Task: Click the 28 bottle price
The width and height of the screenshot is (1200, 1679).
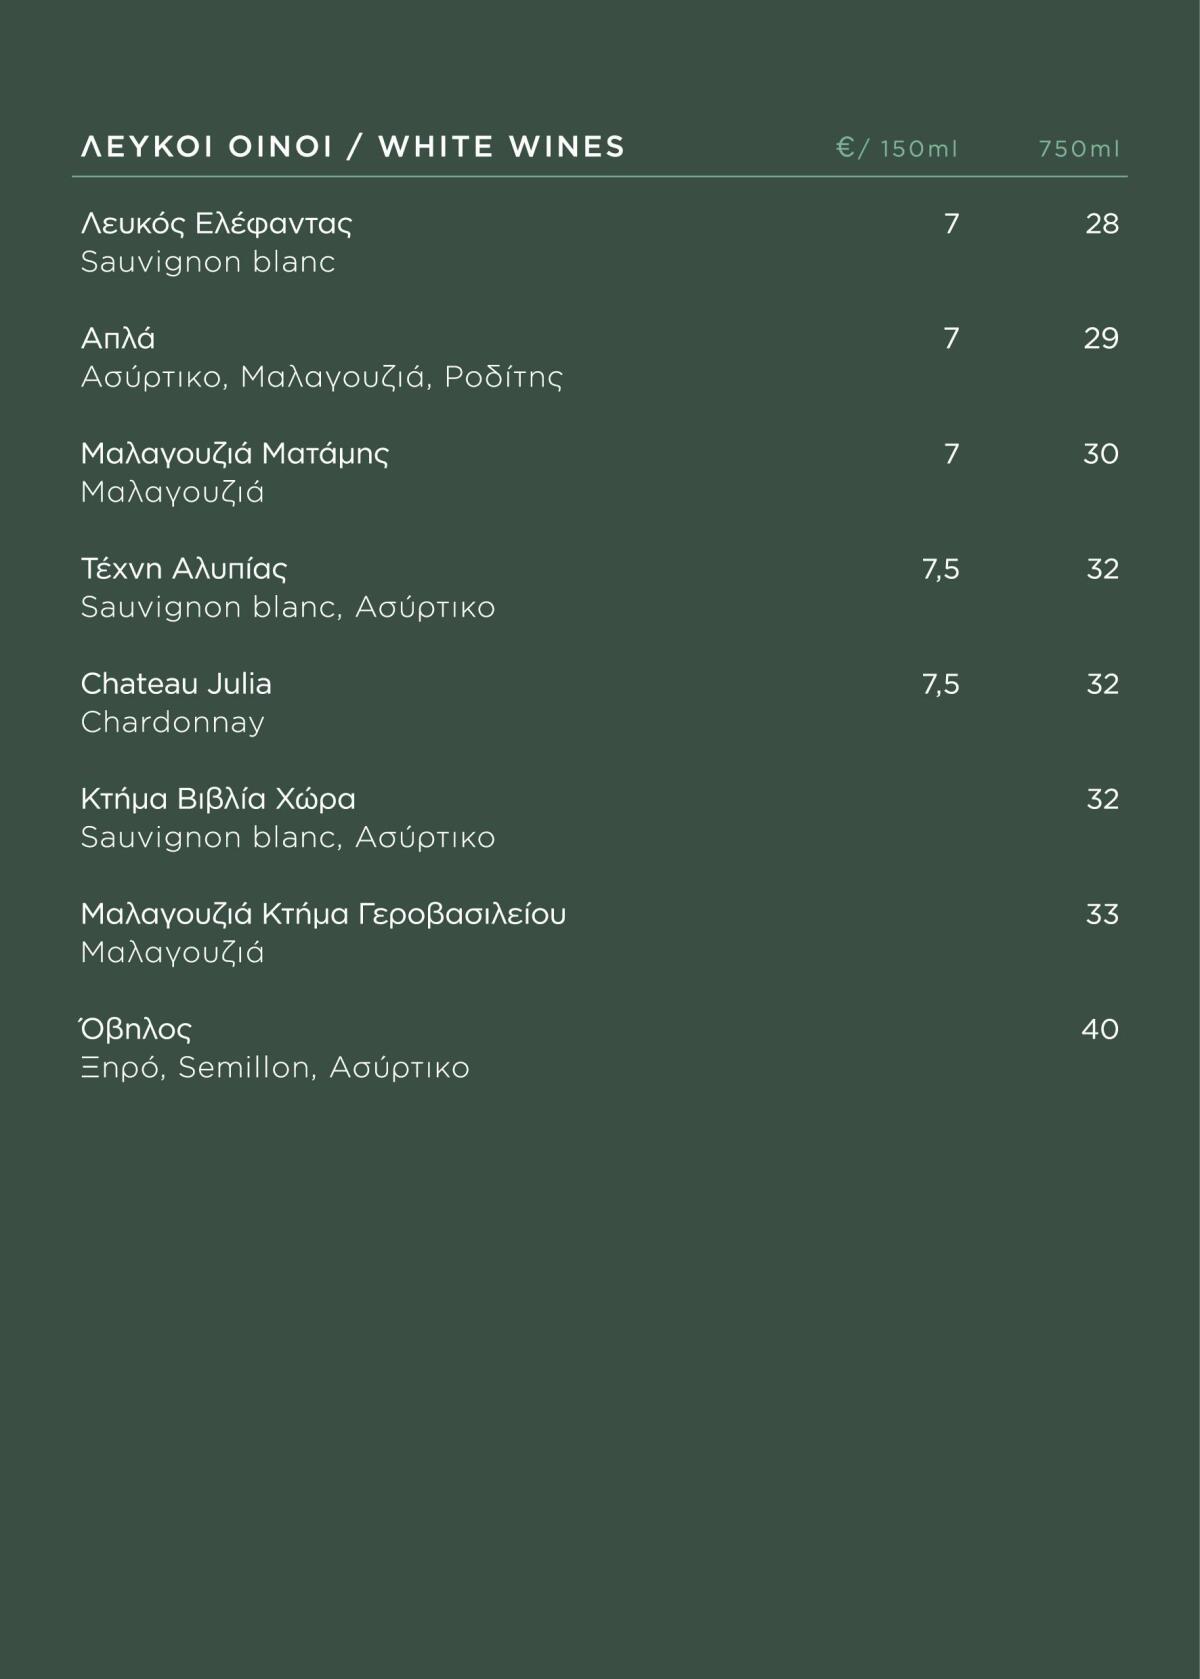Action: (x=1101, y=223)
